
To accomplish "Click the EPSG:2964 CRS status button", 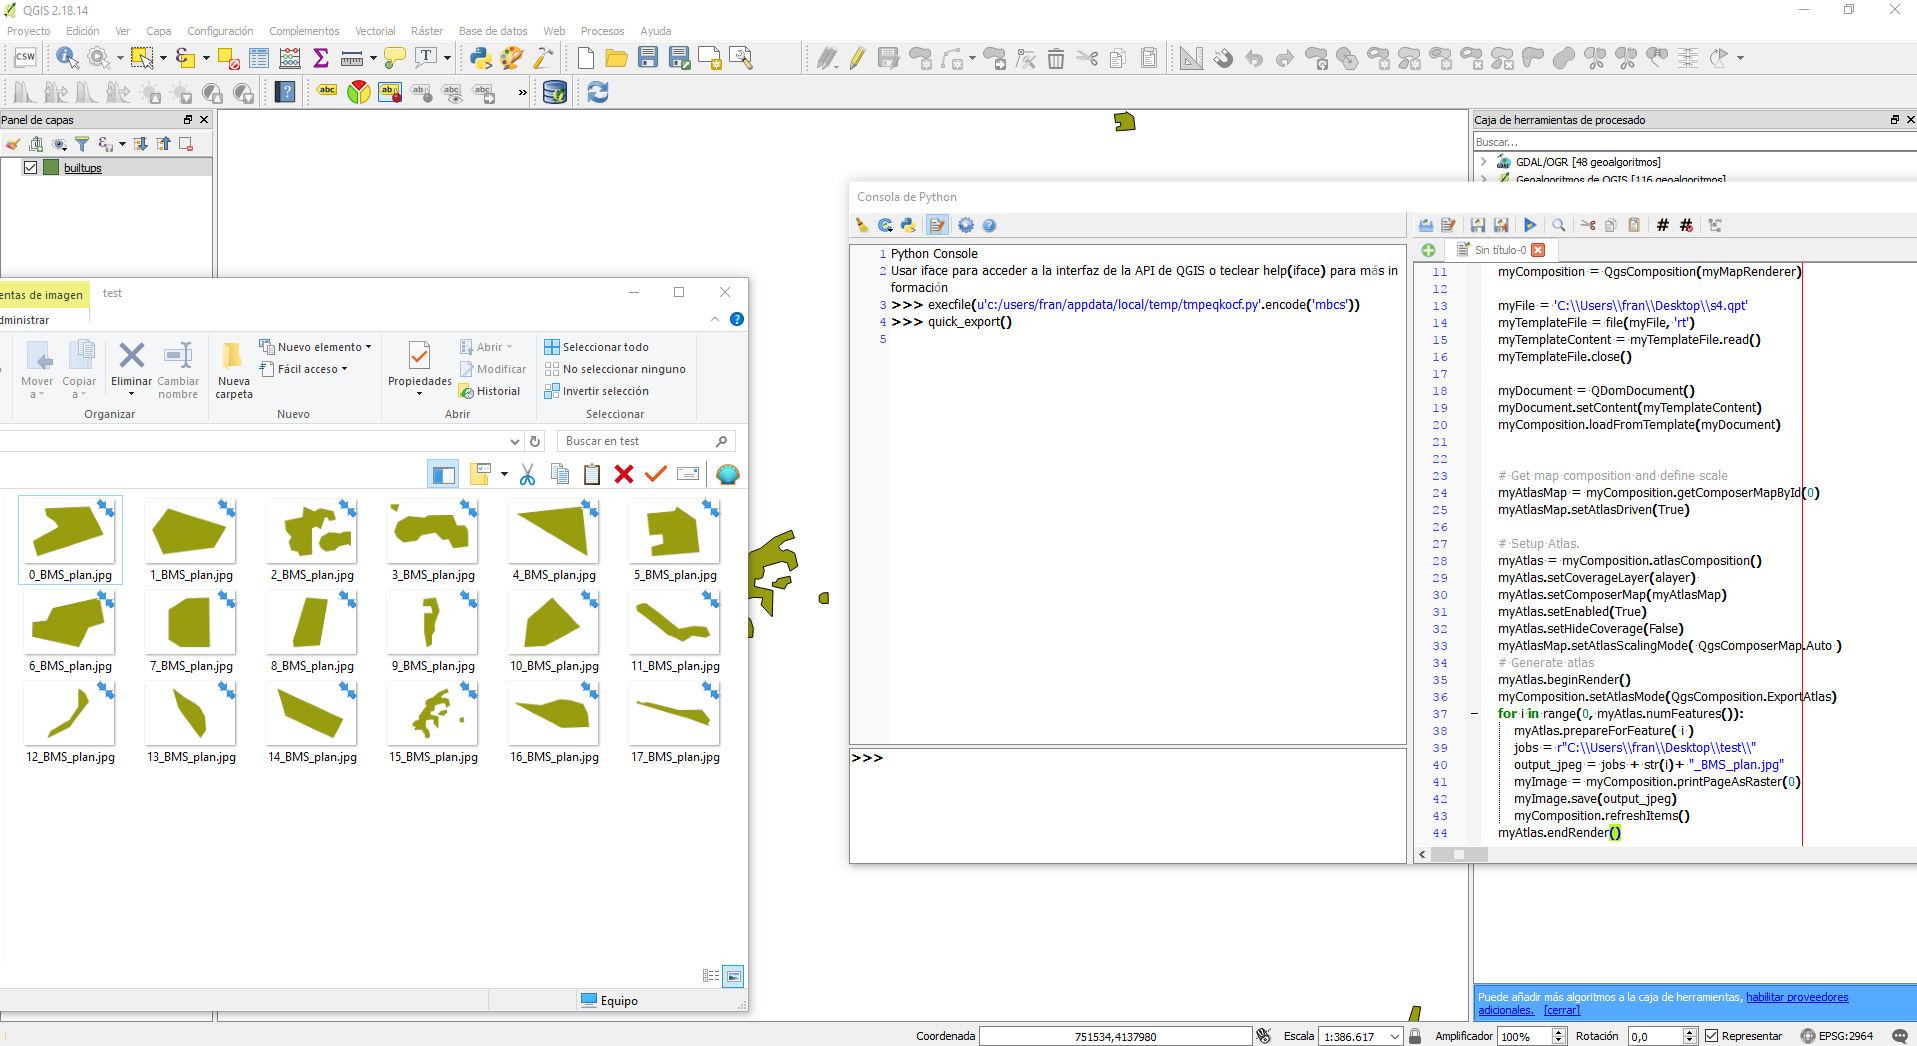I will tap(1836, 1036).
